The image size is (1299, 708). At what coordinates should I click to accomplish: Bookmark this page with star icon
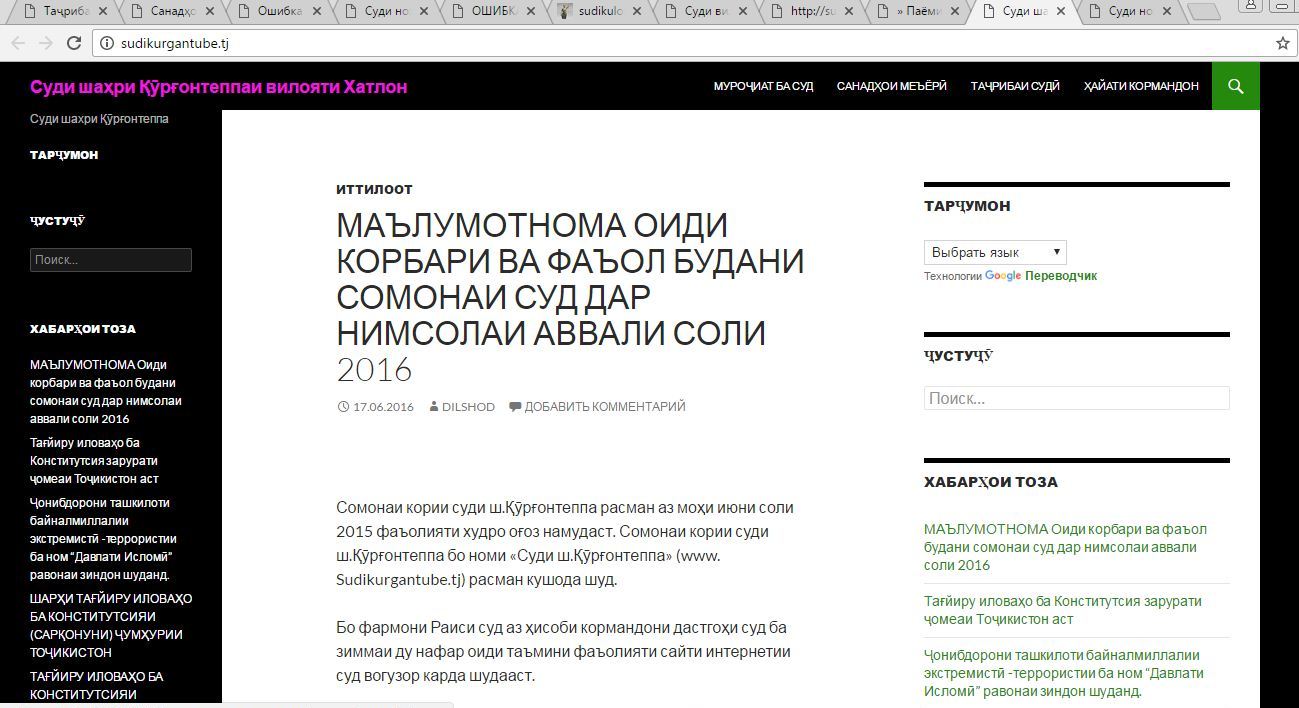pyautogui.click(x=1282, y=43)
